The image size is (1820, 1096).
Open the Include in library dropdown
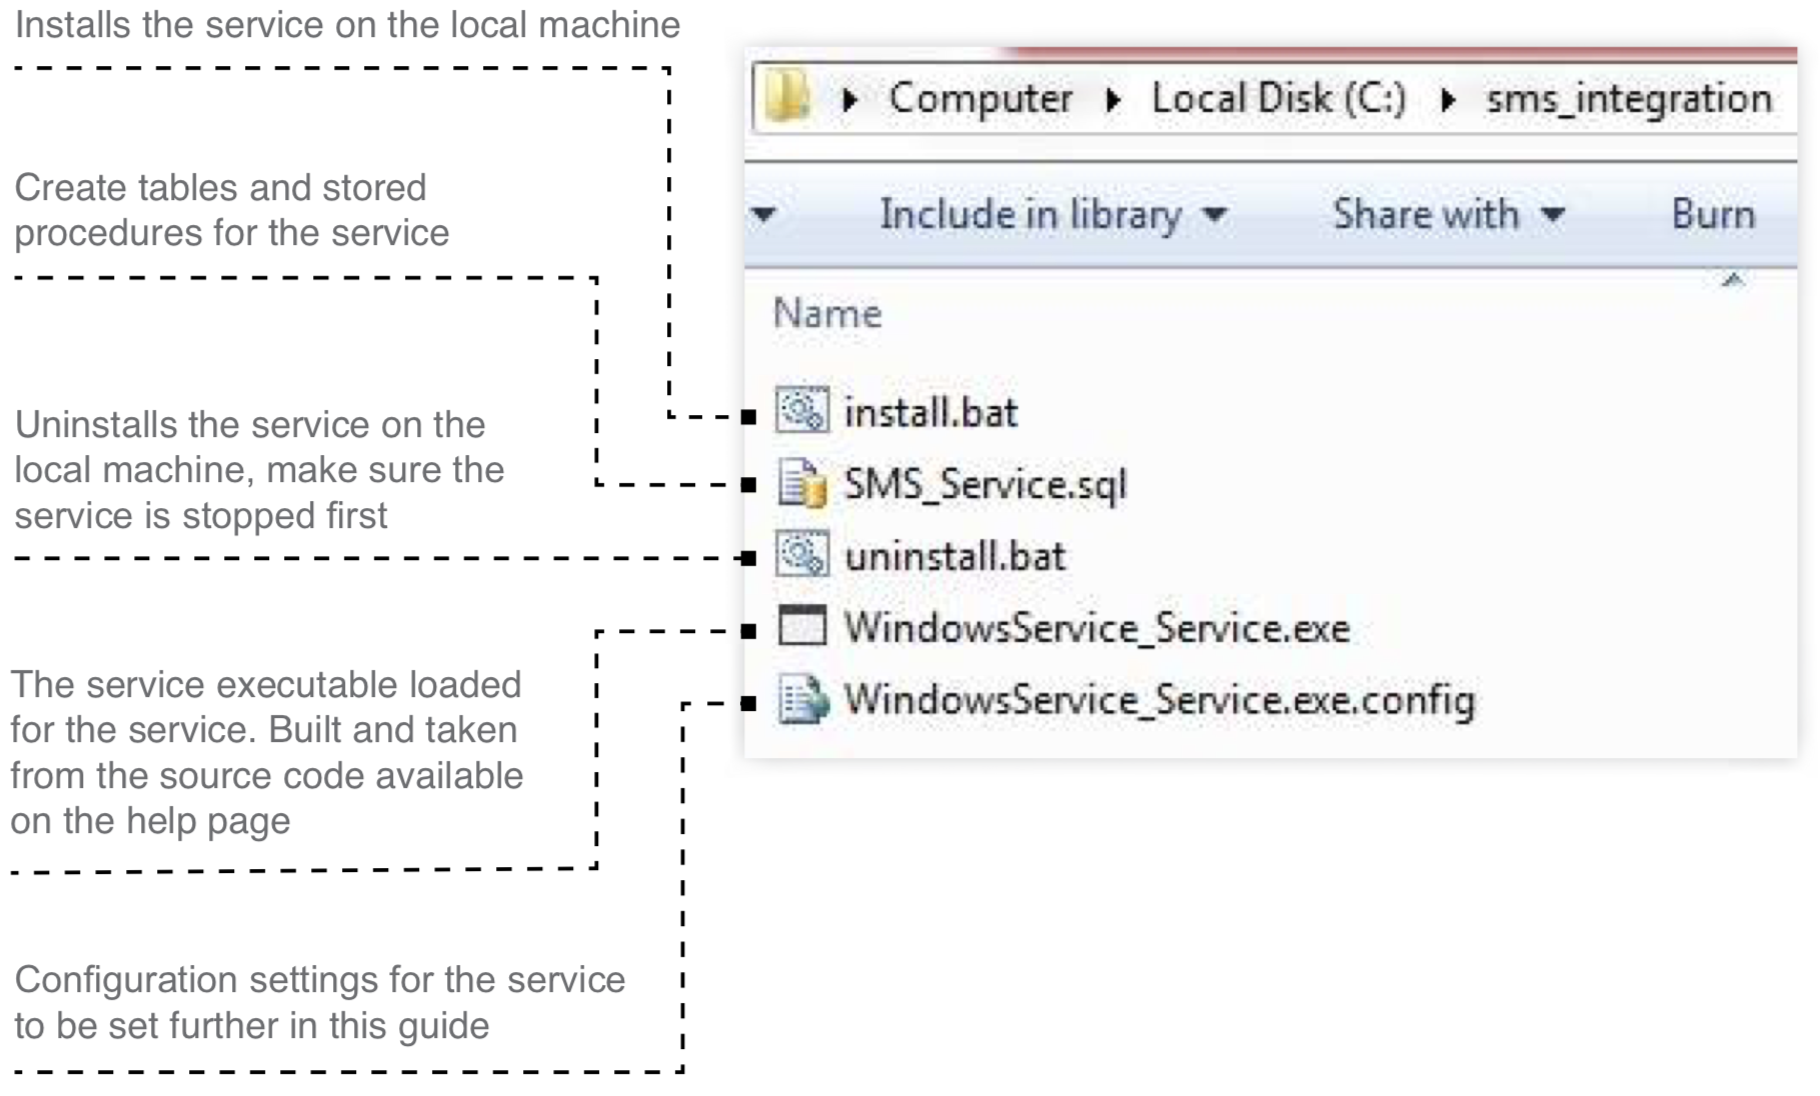pyautogui.click(x=1053, y=214)
